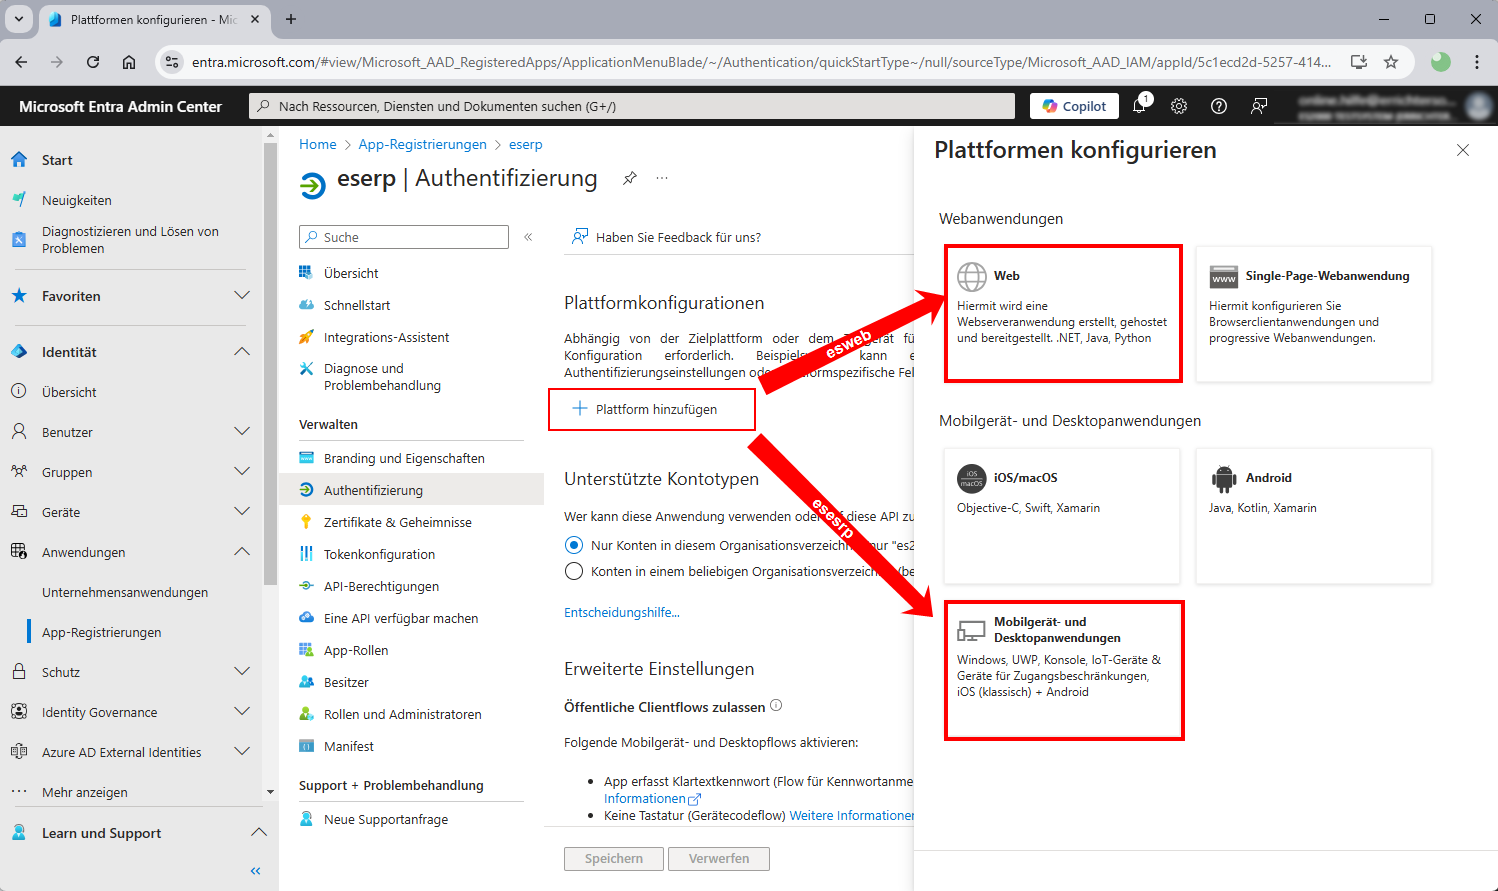This screenshot has height=891, width=1498.
Task: Expand the Gruppen section
Action: [x=241, y=472]
